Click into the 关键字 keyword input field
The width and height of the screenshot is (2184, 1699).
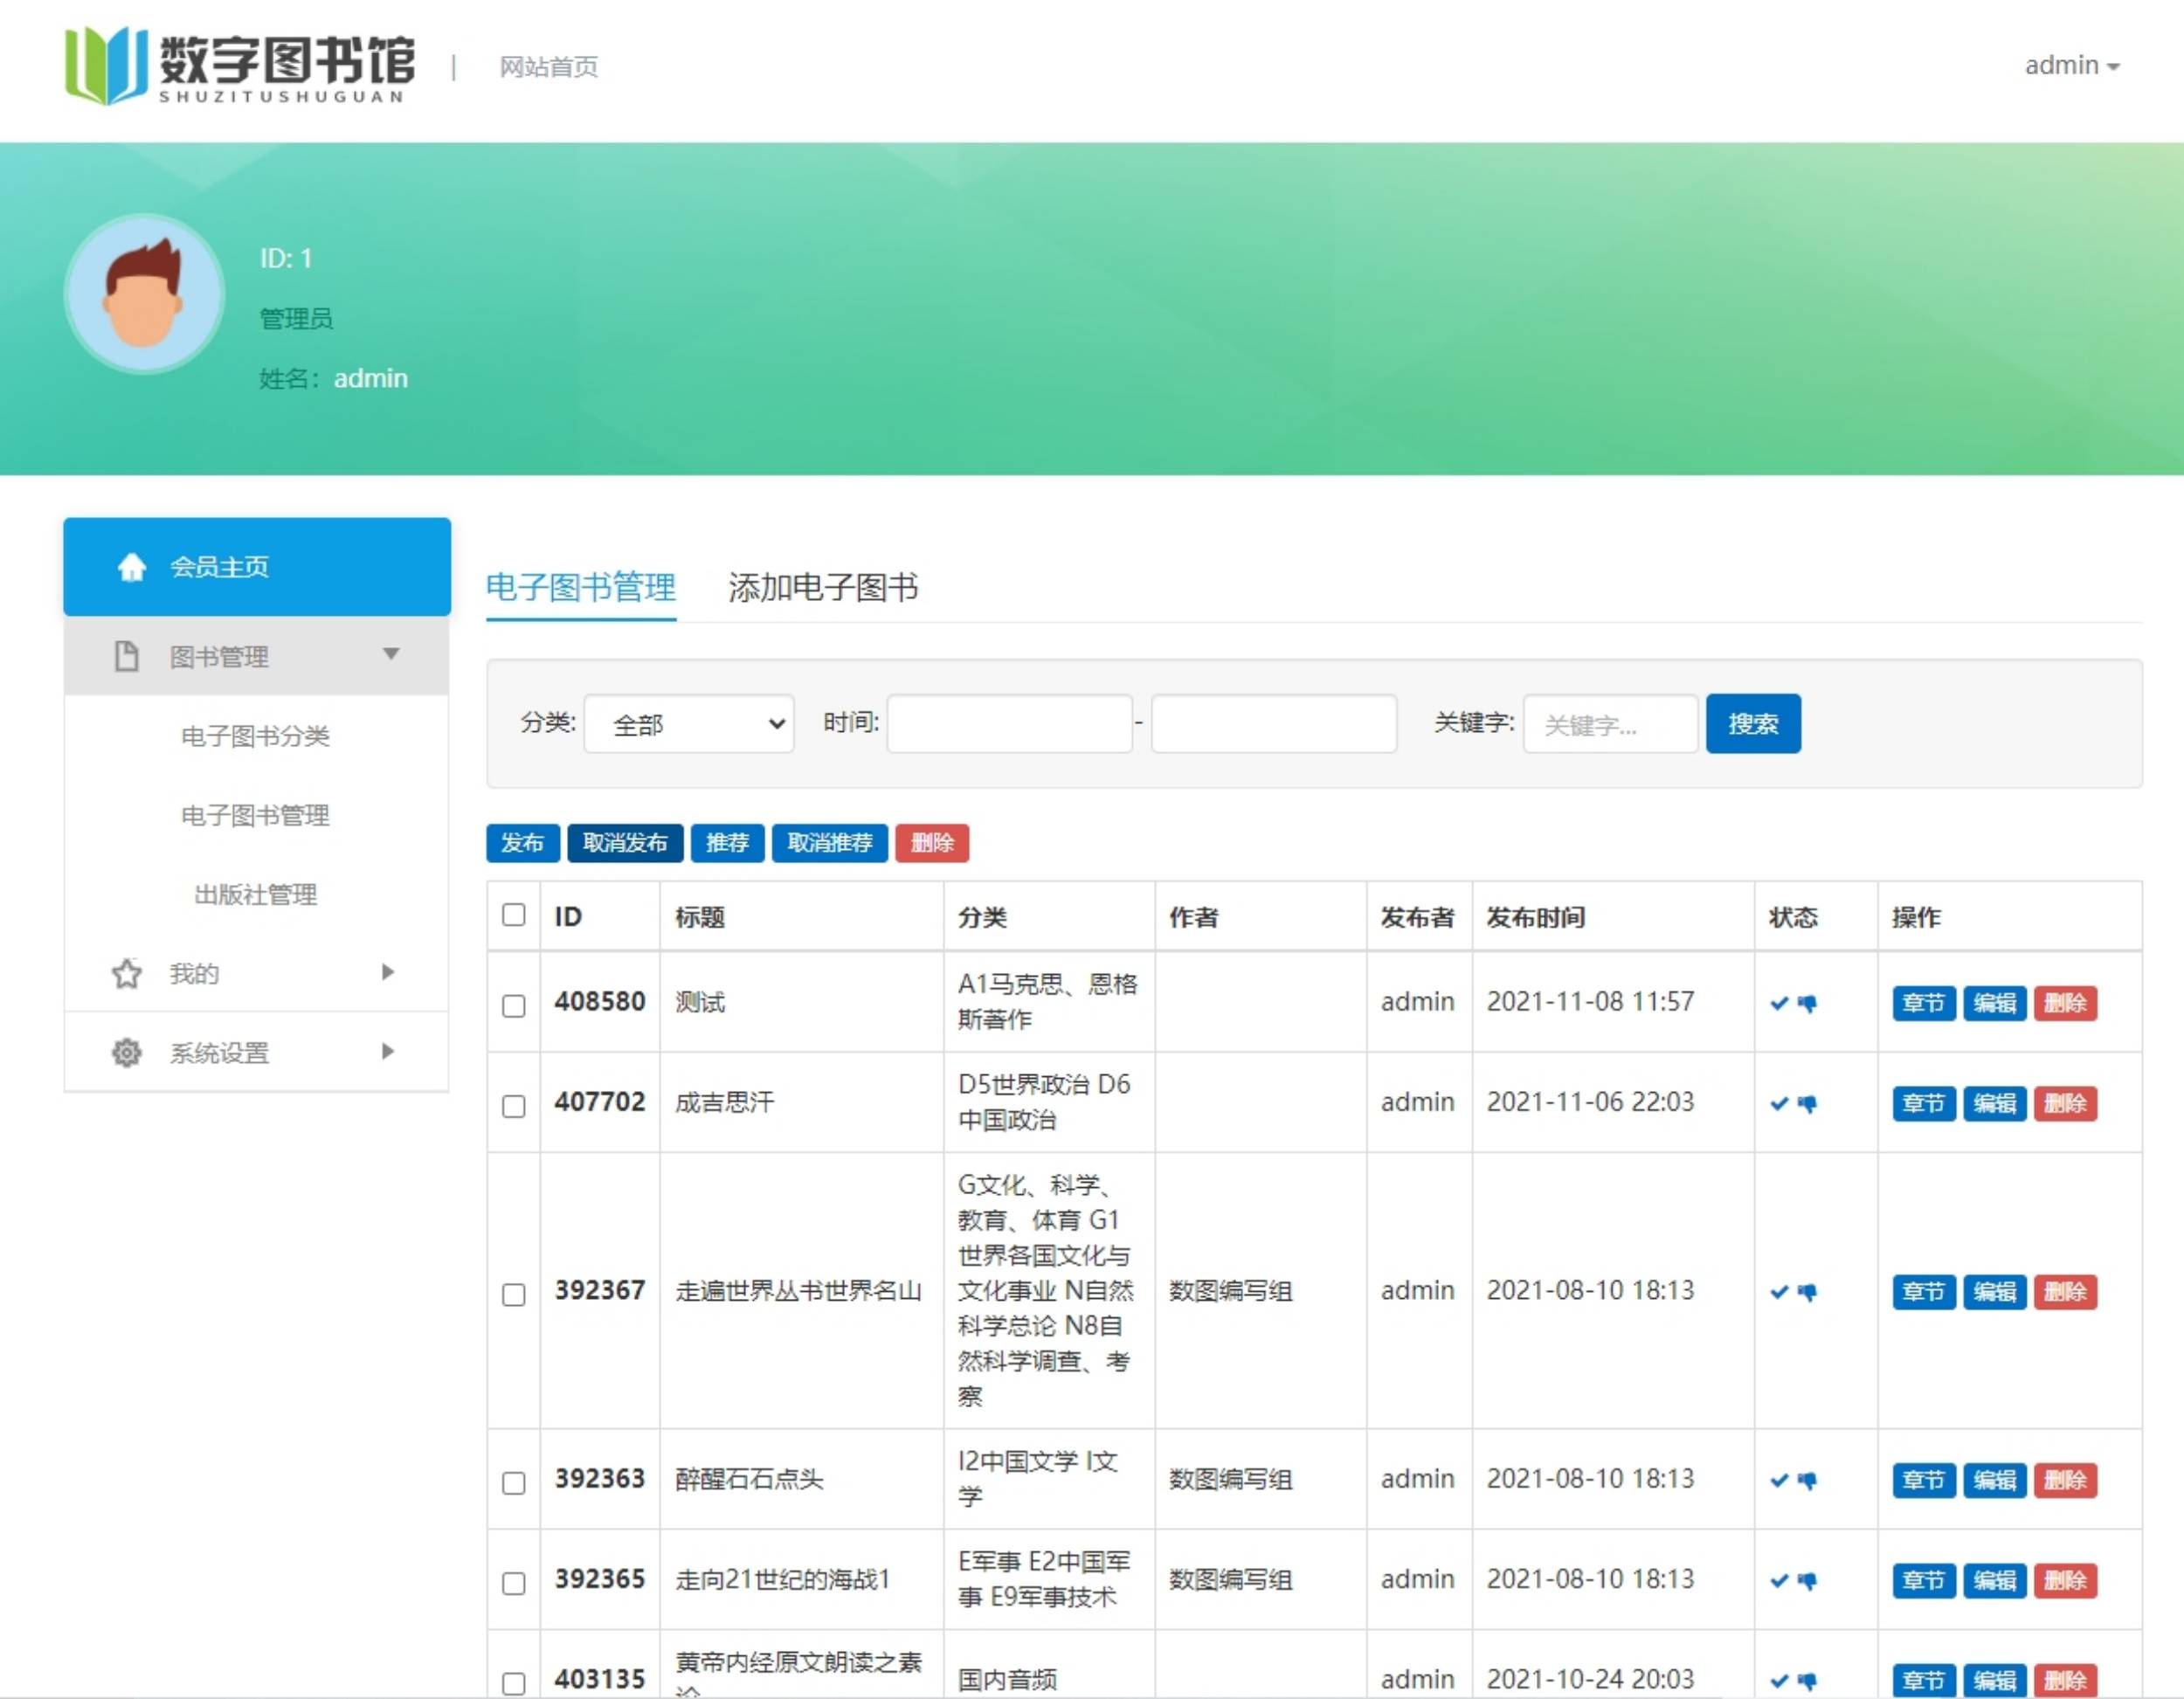[x=1610, y=724]
